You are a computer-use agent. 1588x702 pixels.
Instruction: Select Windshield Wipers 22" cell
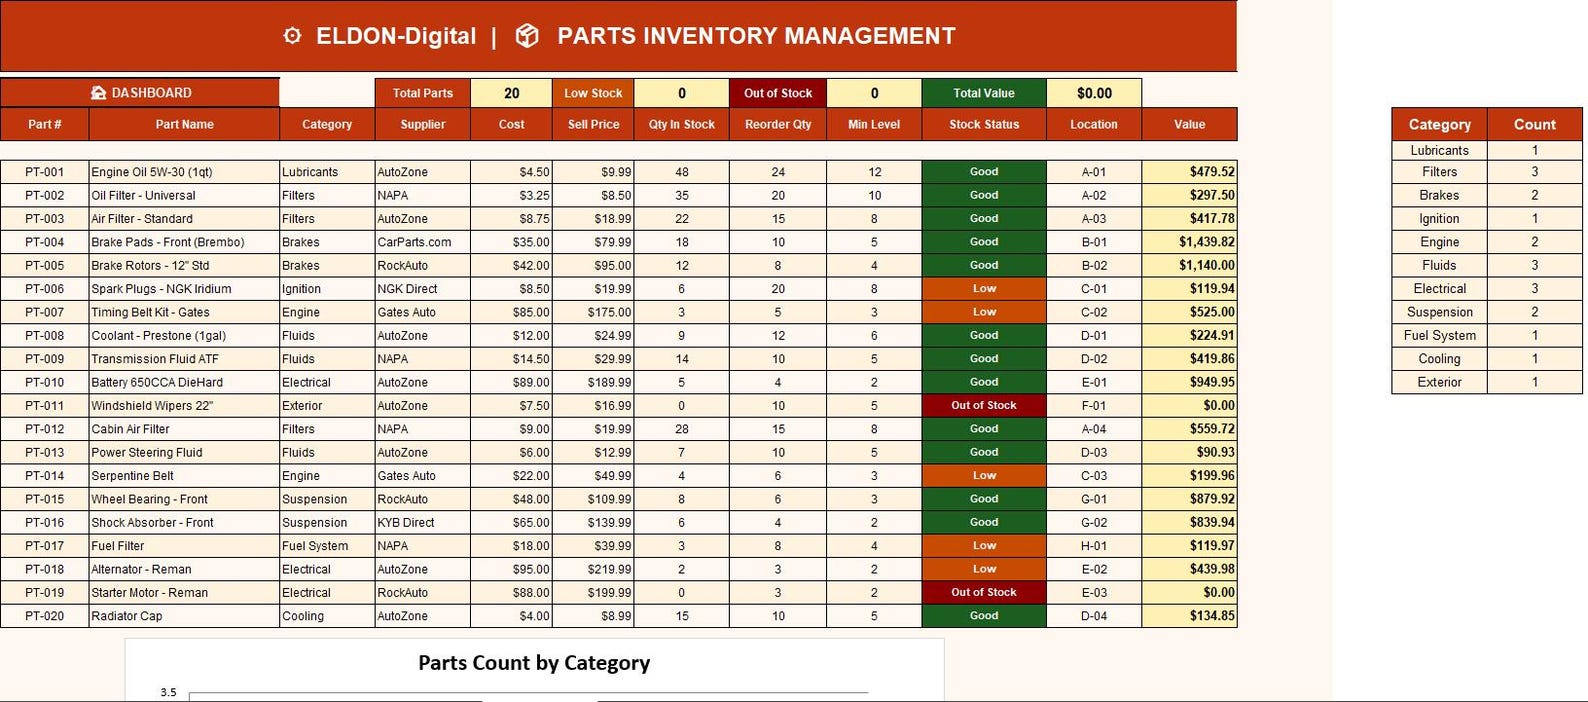[x=184, y=406]
